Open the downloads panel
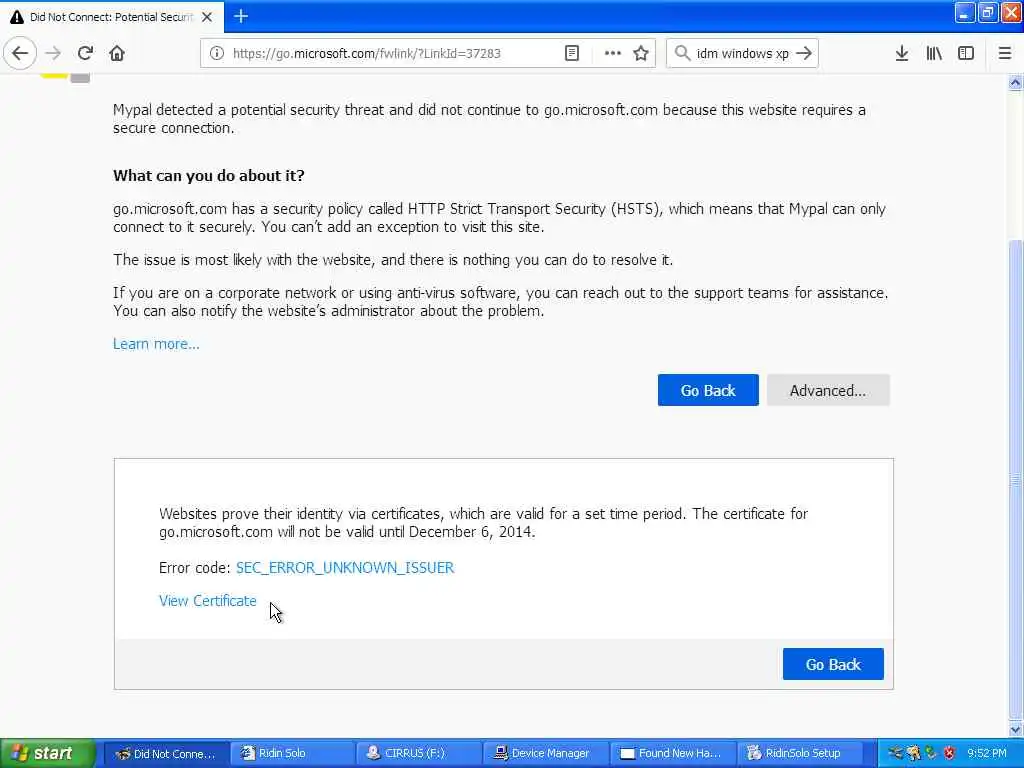This screenshot has height=768, width=1024. pyautogui.click(x=902, y=53)
